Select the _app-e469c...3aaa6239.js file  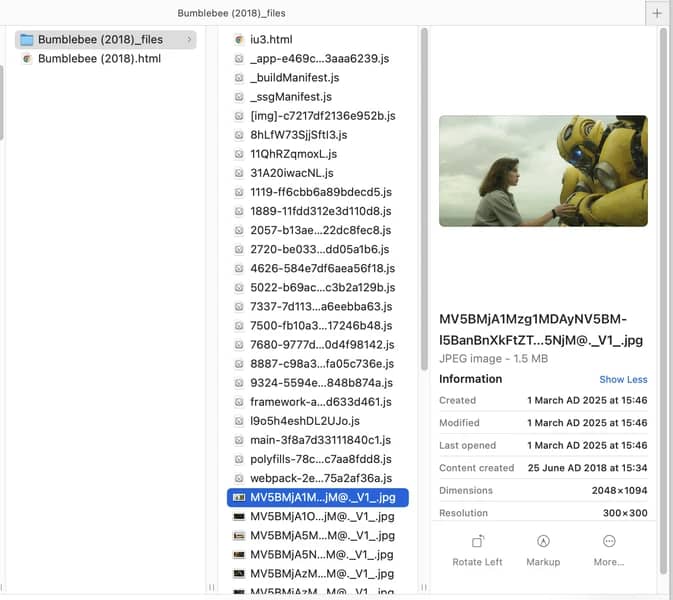click(x=318, y=59)
